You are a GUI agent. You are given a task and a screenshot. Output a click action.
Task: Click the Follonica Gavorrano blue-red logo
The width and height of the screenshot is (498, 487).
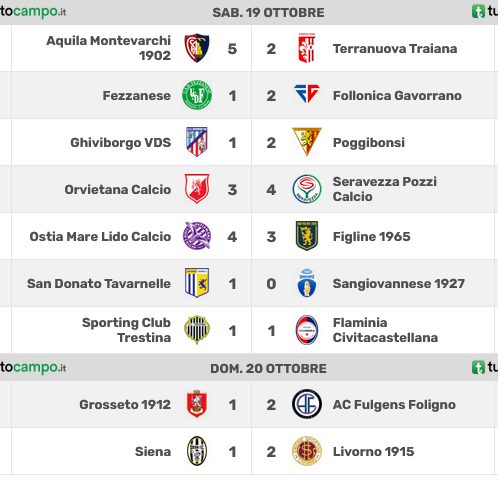pyautogui.click(x=307, y=93)
